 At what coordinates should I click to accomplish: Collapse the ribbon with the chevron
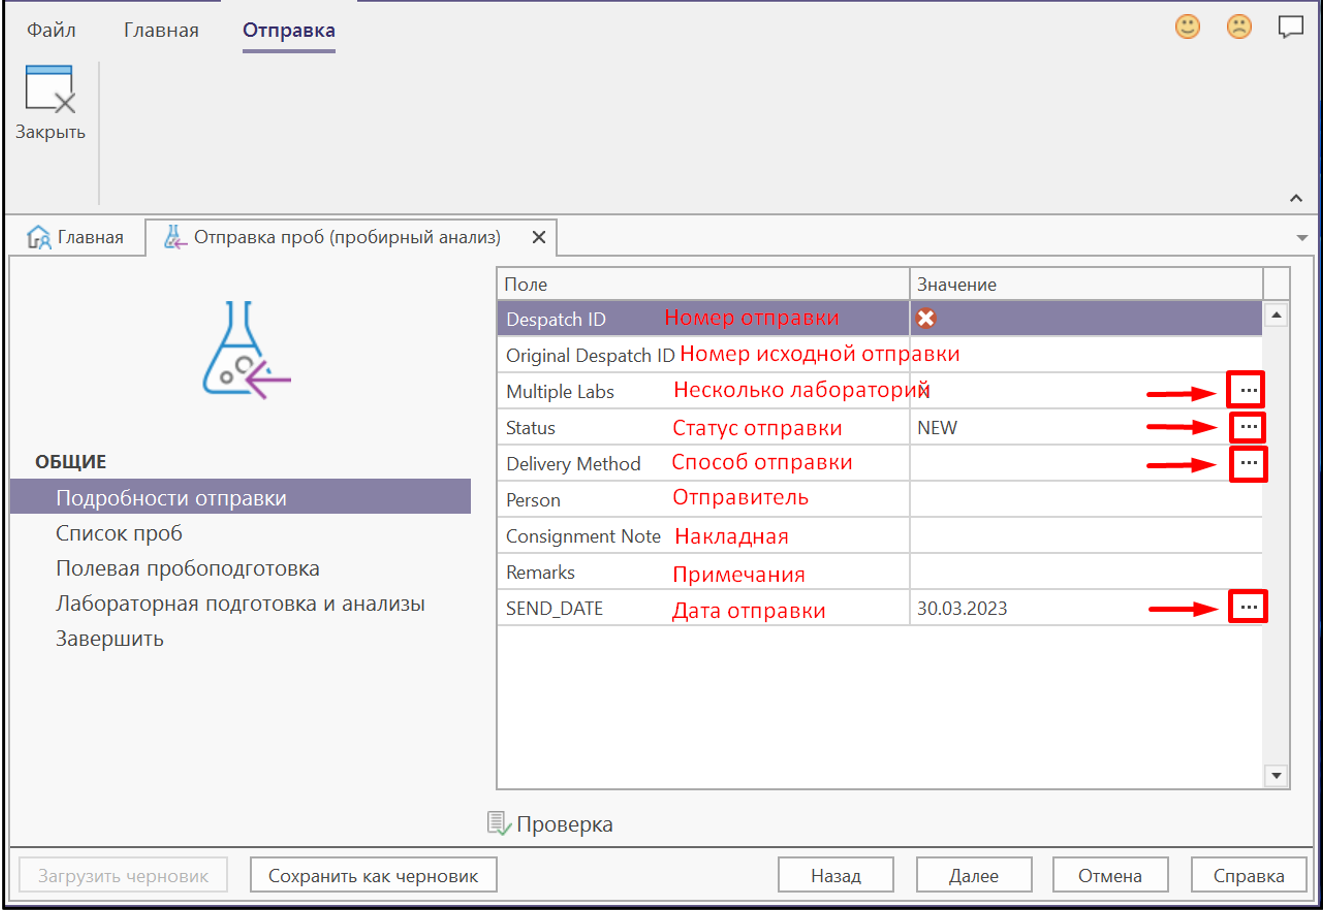coord(1296,198)
